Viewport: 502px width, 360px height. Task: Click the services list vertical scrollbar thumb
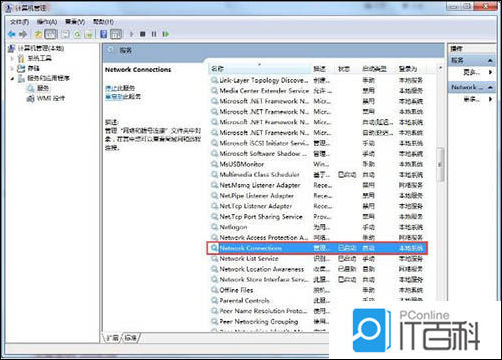click(440, 165)
